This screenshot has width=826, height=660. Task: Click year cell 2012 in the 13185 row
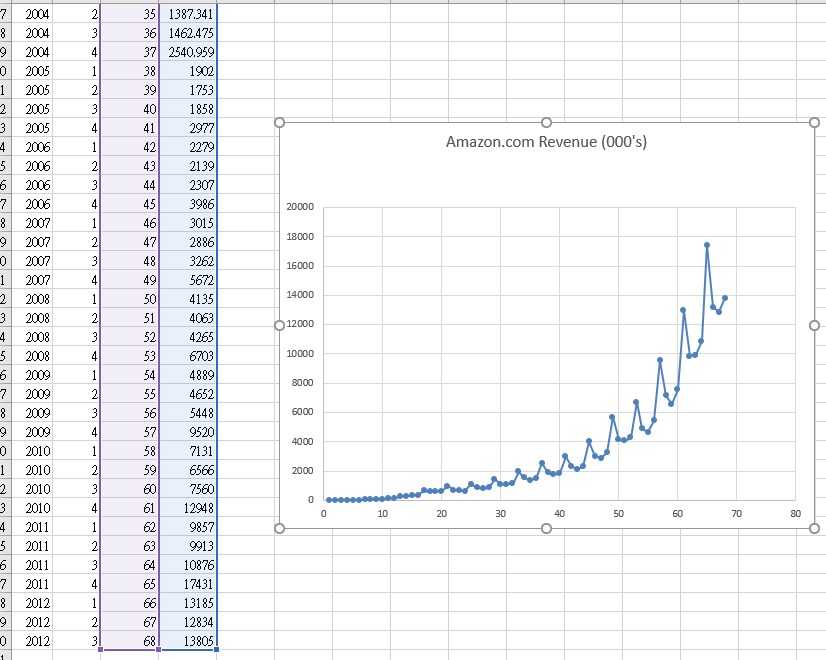click(x=31, y=603)
